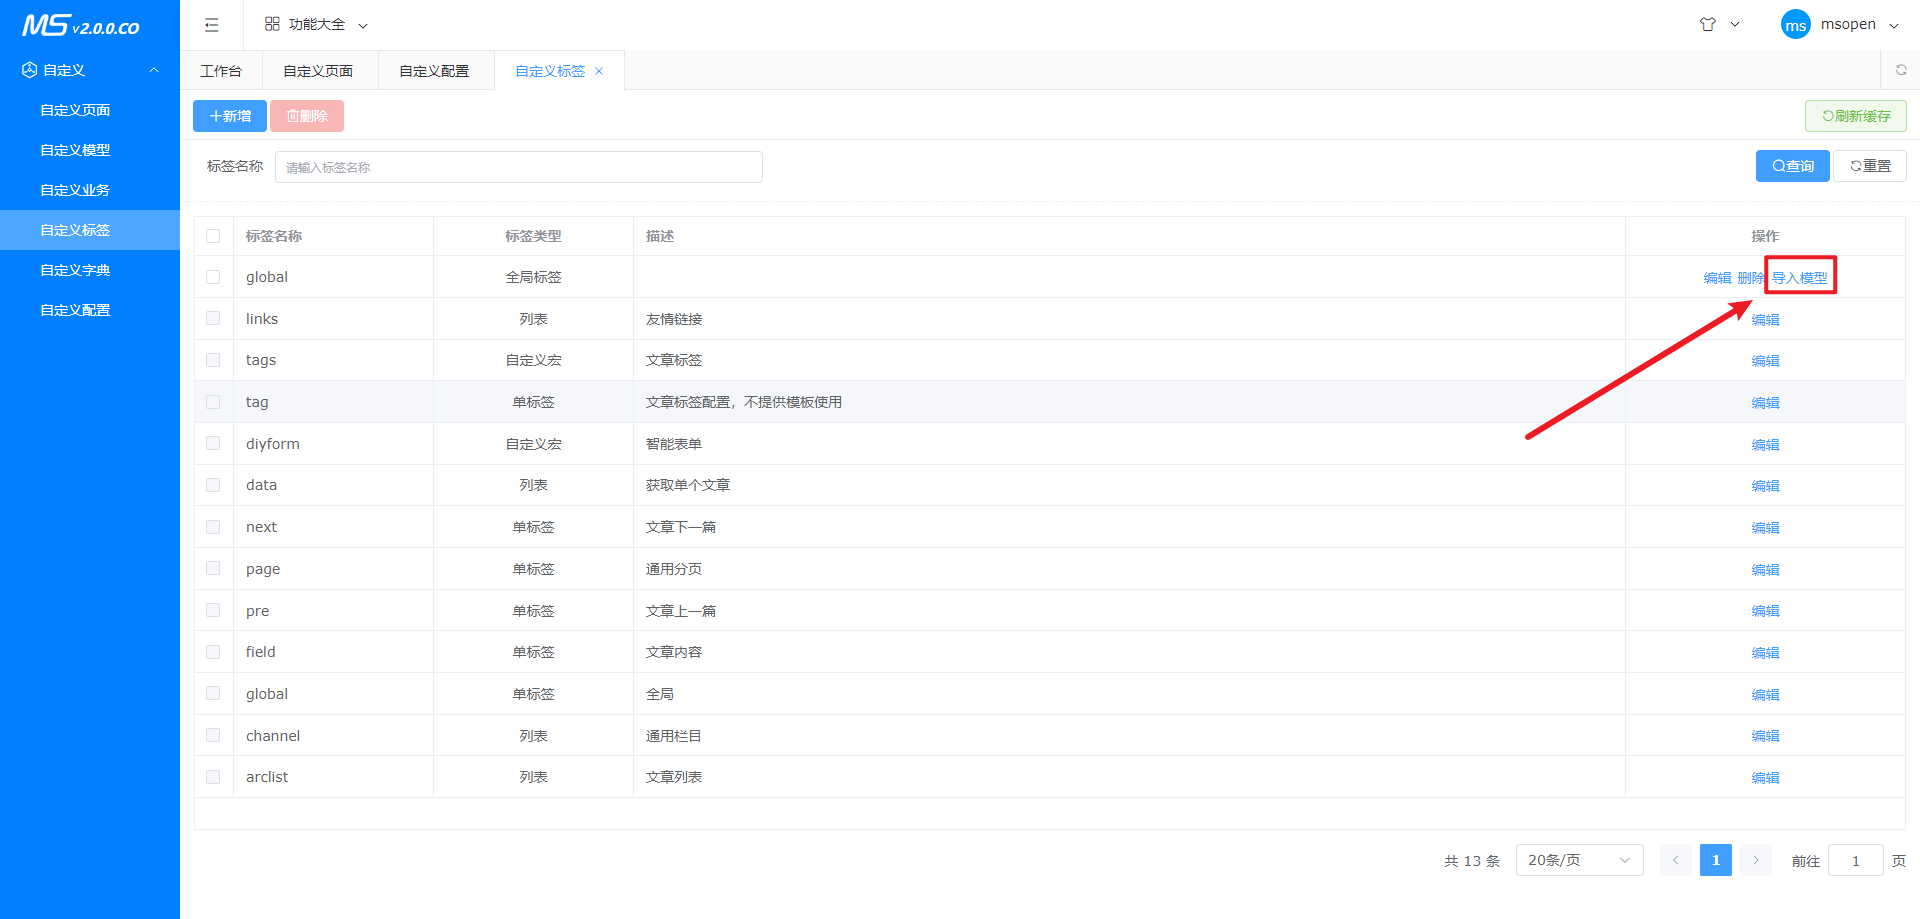Go to previous page arrow

(x=1675, y=860)
